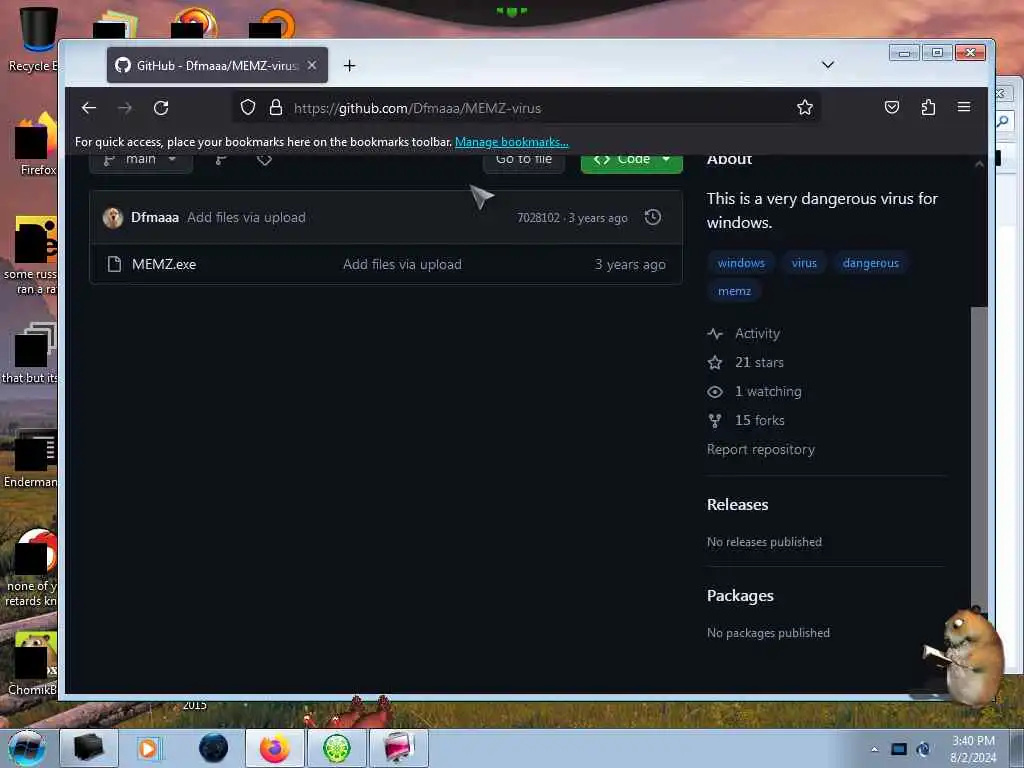Reload the GitHub page
The width and height of the screenshot is (1024, 768).
(x=161, y=108)
